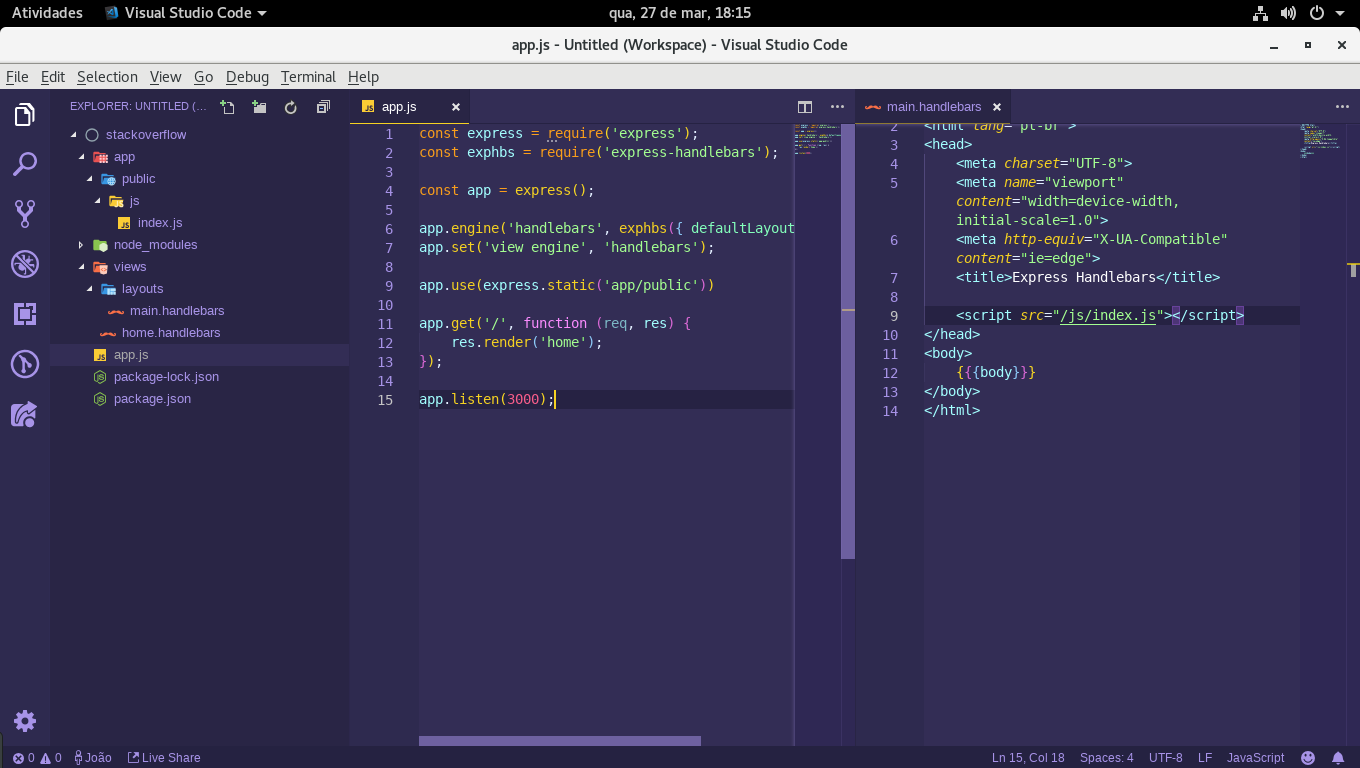Viewport: 1360px width, 768px height.
Task: Change language mode via JavaScript status item
Action: pos(1255,758)
